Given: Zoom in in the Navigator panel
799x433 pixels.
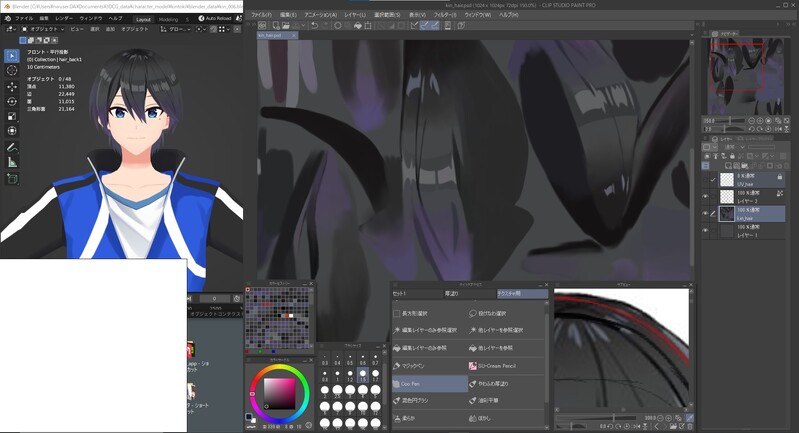Looking at the screenshot, I should point(760,121).
